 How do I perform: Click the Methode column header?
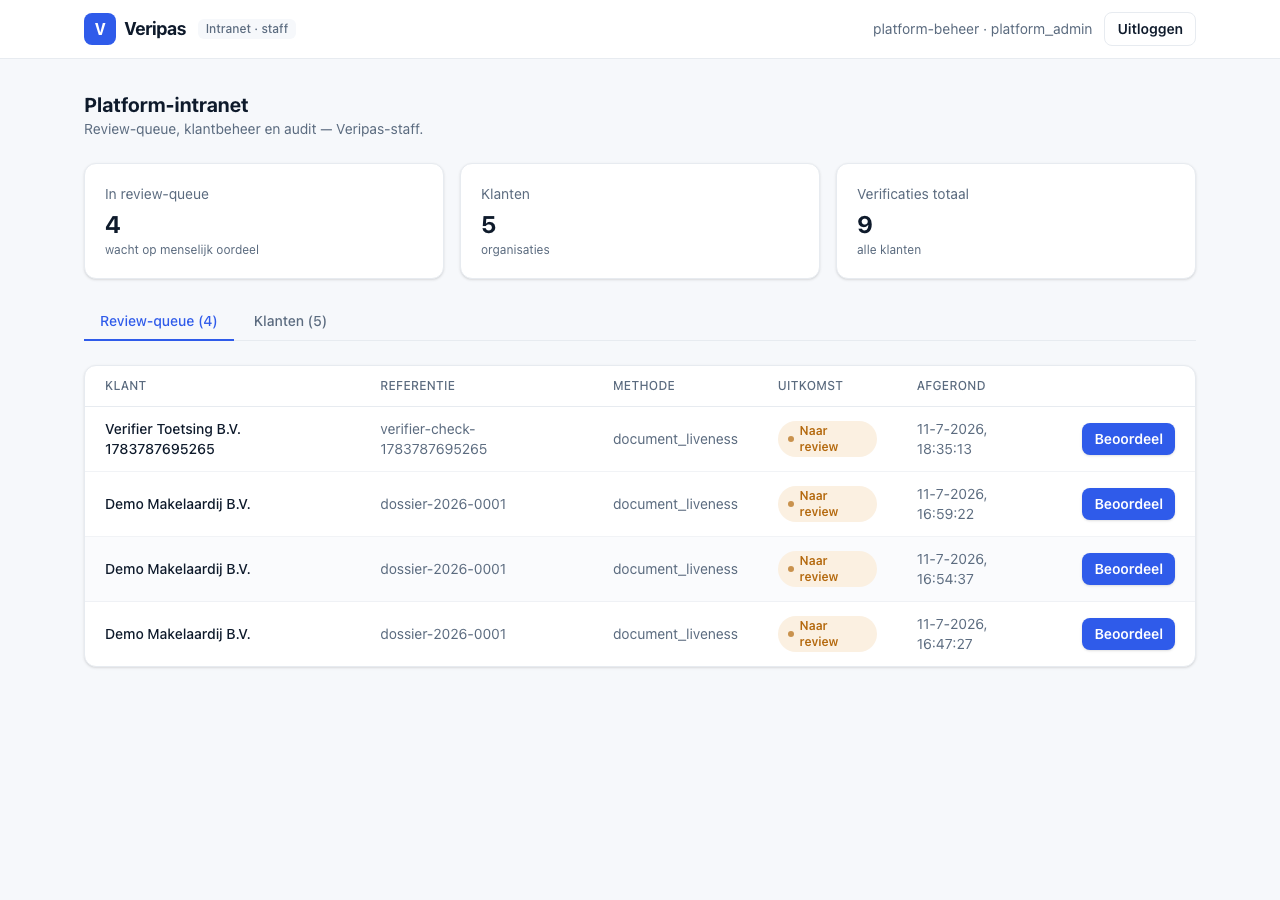click(x=644, y=386)
